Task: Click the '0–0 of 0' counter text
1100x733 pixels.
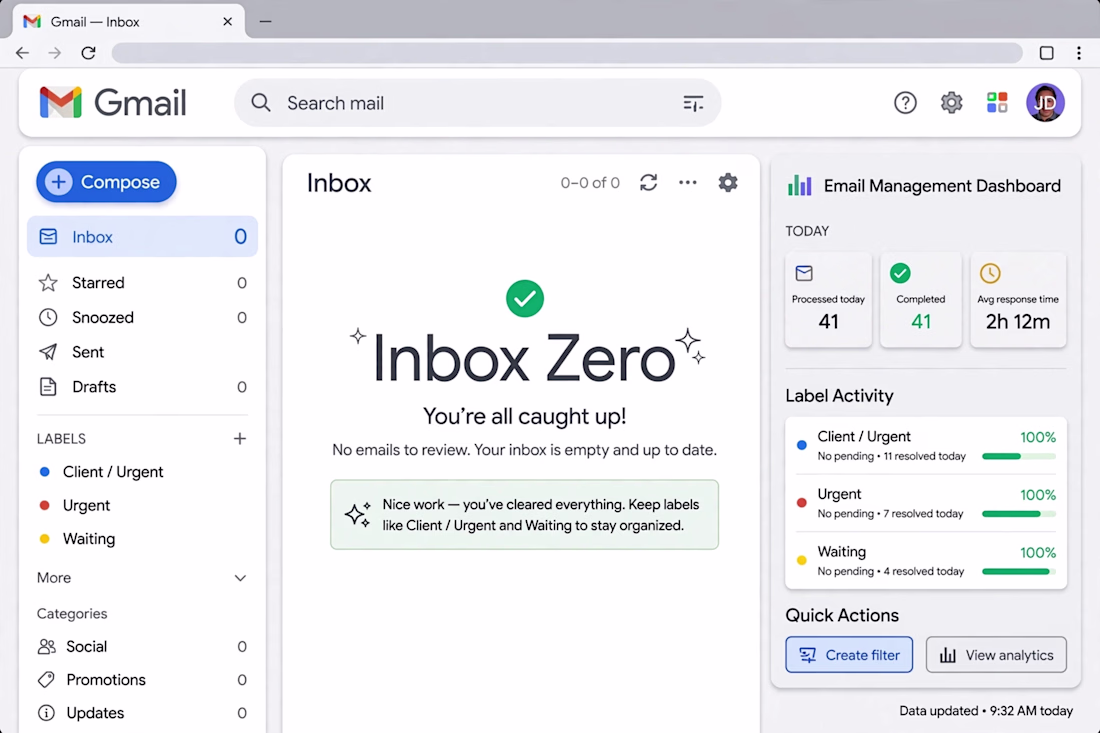Action: pyautogui.click(x=590, y=183)
